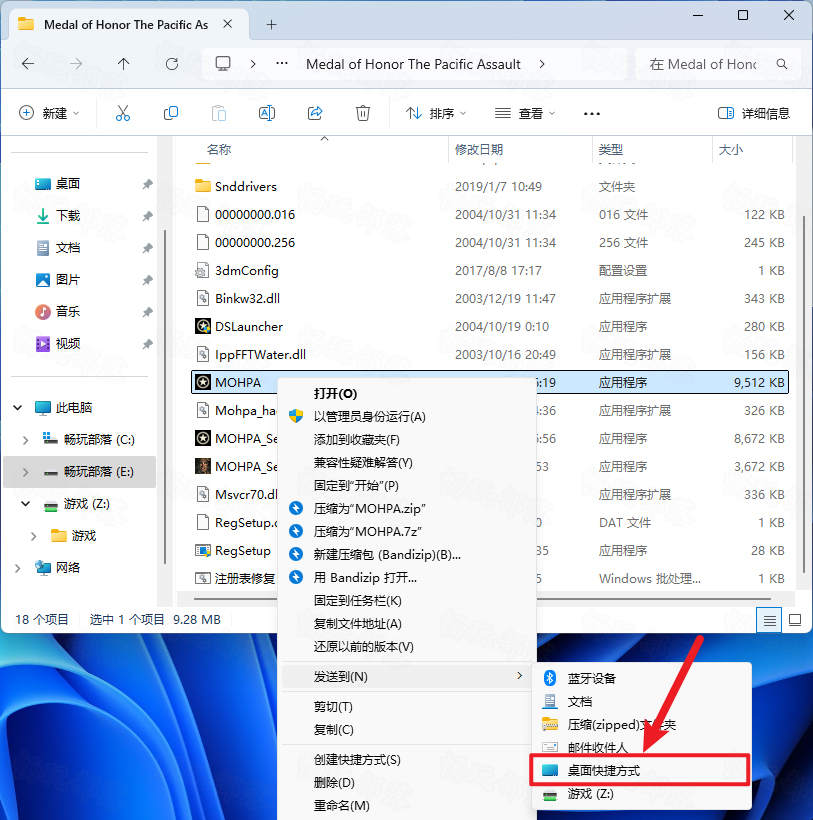
Task: Click the file list vertical scrollbar
Action: [x=804, y=392]
